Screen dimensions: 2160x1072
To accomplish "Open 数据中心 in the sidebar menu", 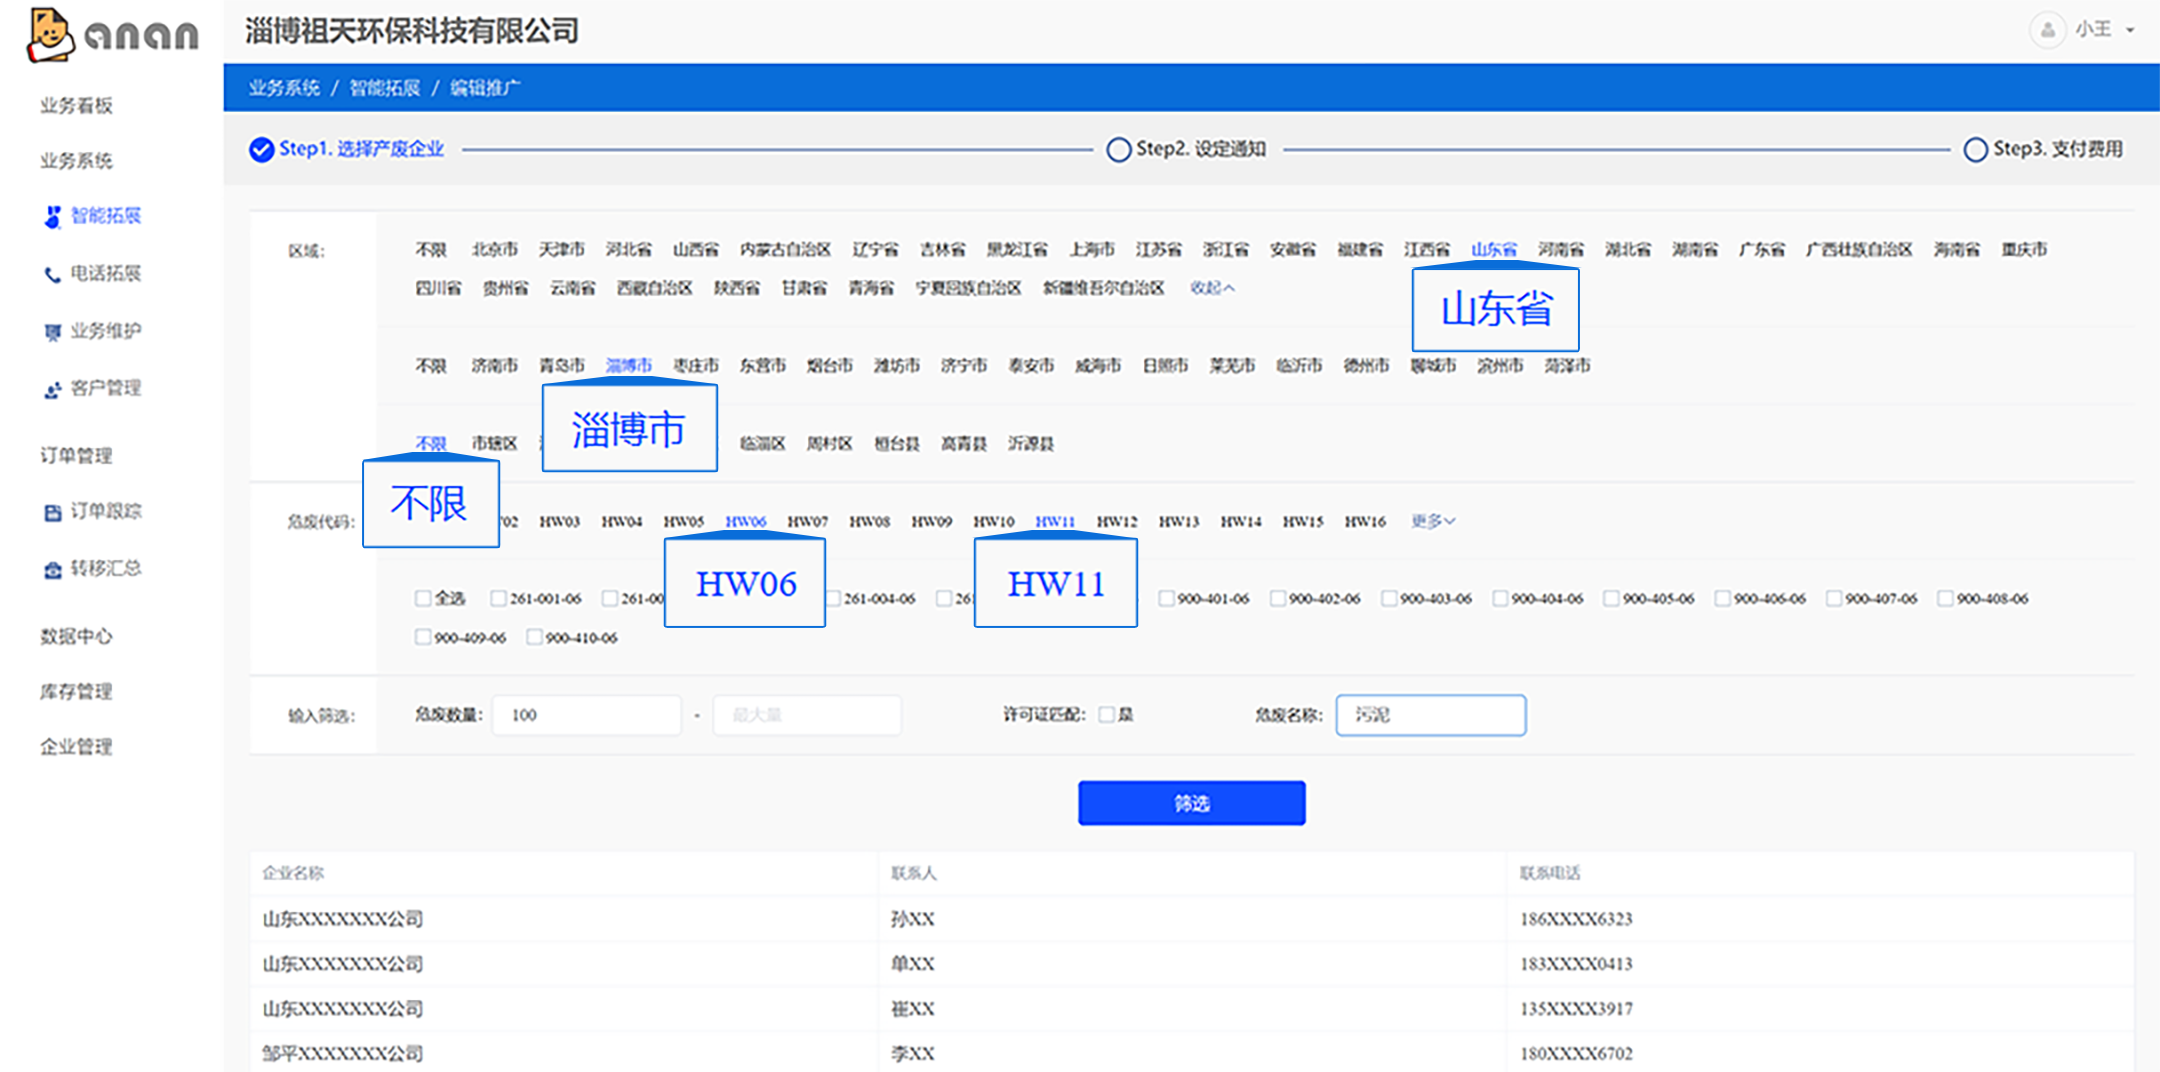I will click(76, 636).
